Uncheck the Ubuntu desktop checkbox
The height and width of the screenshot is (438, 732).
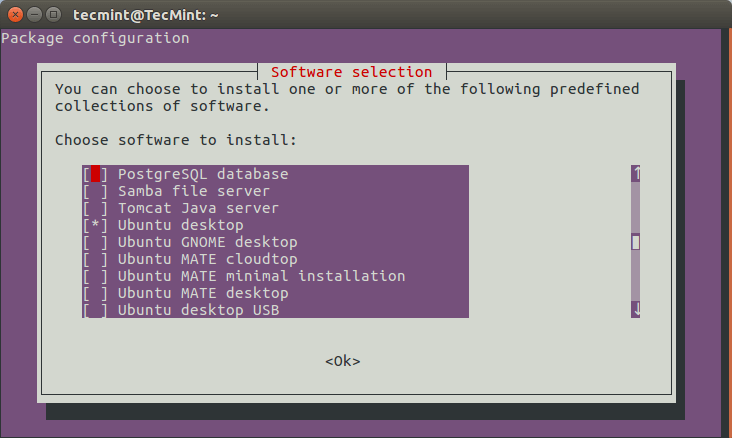pyautogui.click(x=96, y=225)
